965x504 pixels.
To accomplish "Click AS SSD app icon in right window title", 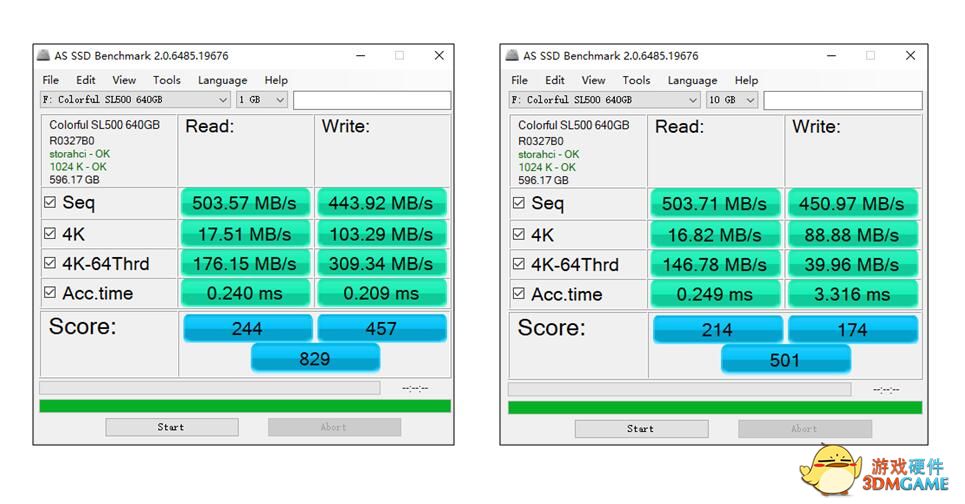I will [512, 55].
